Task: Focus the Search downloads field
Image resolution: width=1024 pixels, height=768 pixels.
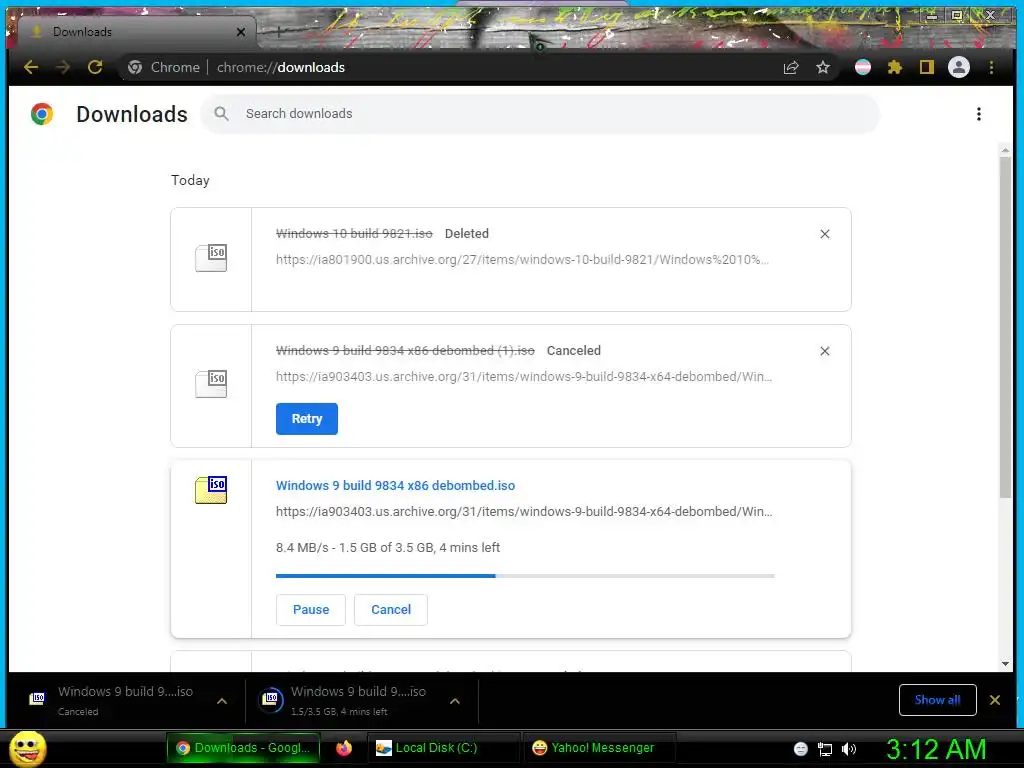Action: coord(540,114)
